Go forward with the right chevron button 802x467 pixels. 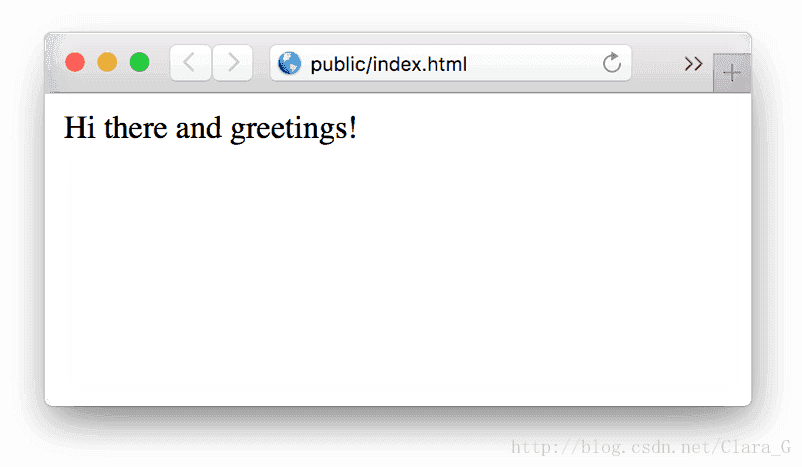point(233,63)
